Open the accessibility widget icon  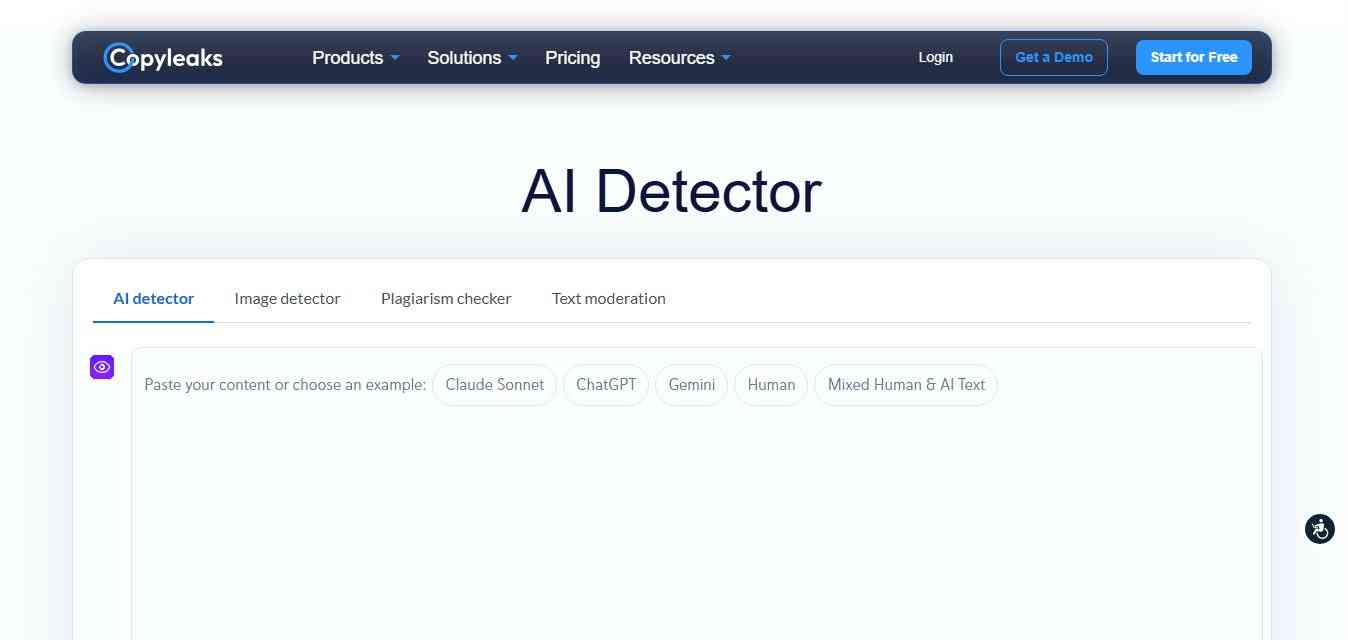(x=1320, y=529)
